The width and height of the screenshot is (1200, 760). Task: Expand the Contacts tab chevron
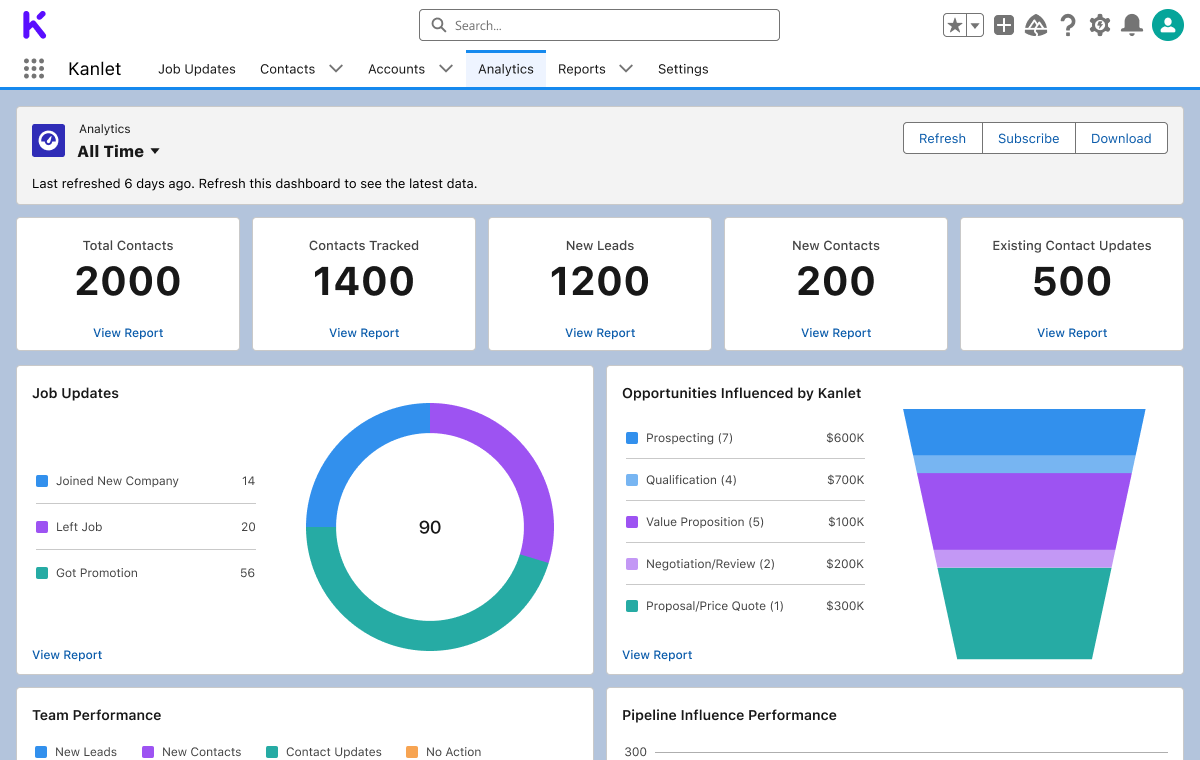click(x=336, y=69)
